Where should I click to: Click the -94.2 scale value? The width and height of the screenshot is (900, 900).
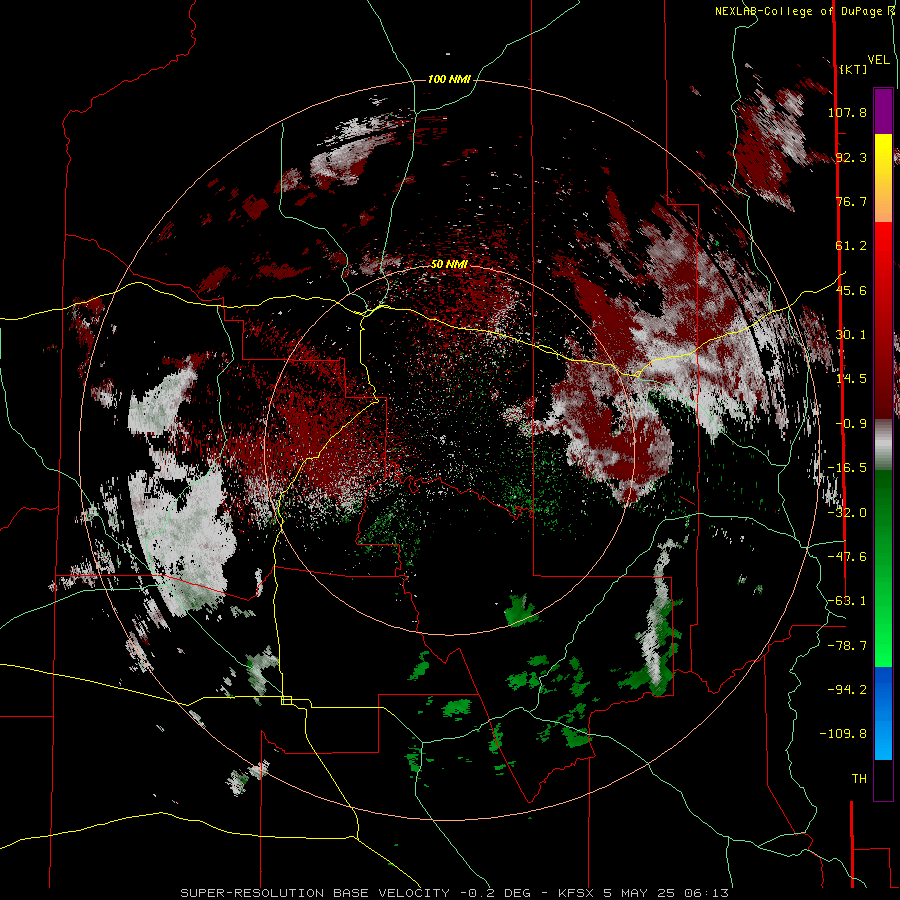tap(847, 689)
